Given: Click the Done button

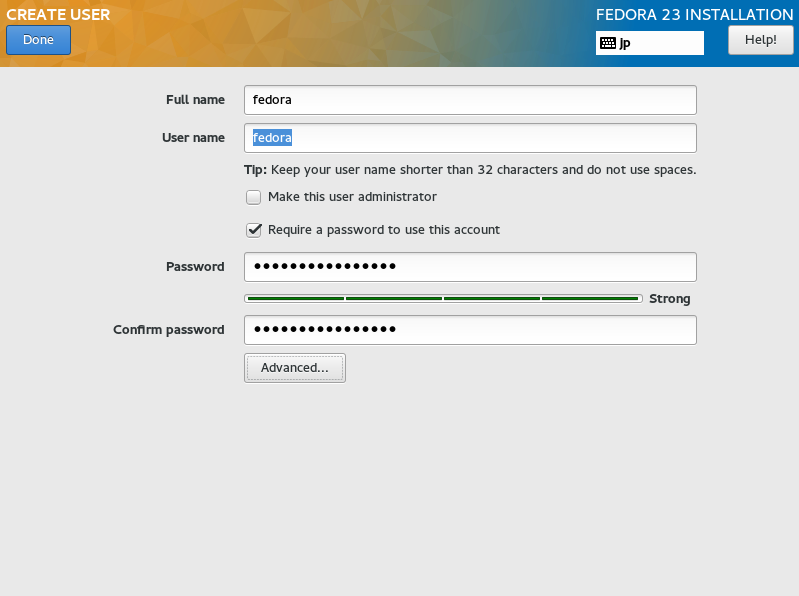Looking at the screenshot, I should pos(38,40).
